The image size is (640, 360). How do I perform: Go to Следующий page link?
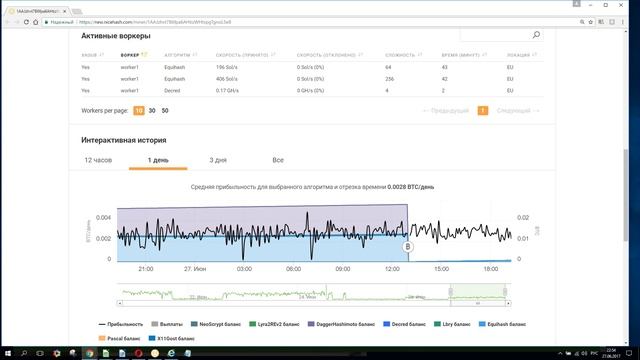tap(518, 111)
